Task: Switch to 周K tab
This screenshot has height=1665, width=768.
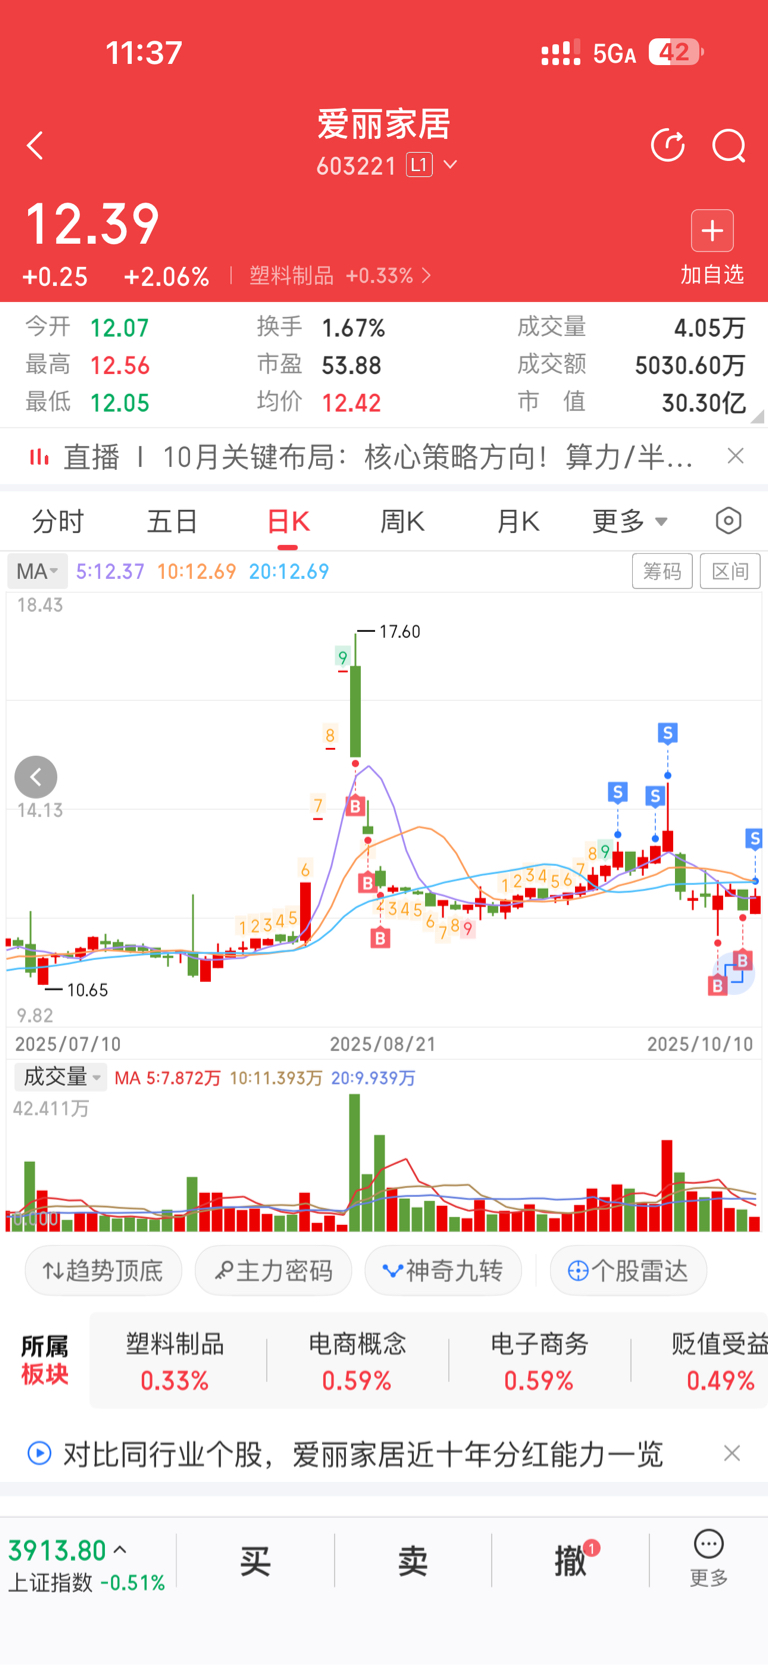Action: coord(403,521)
